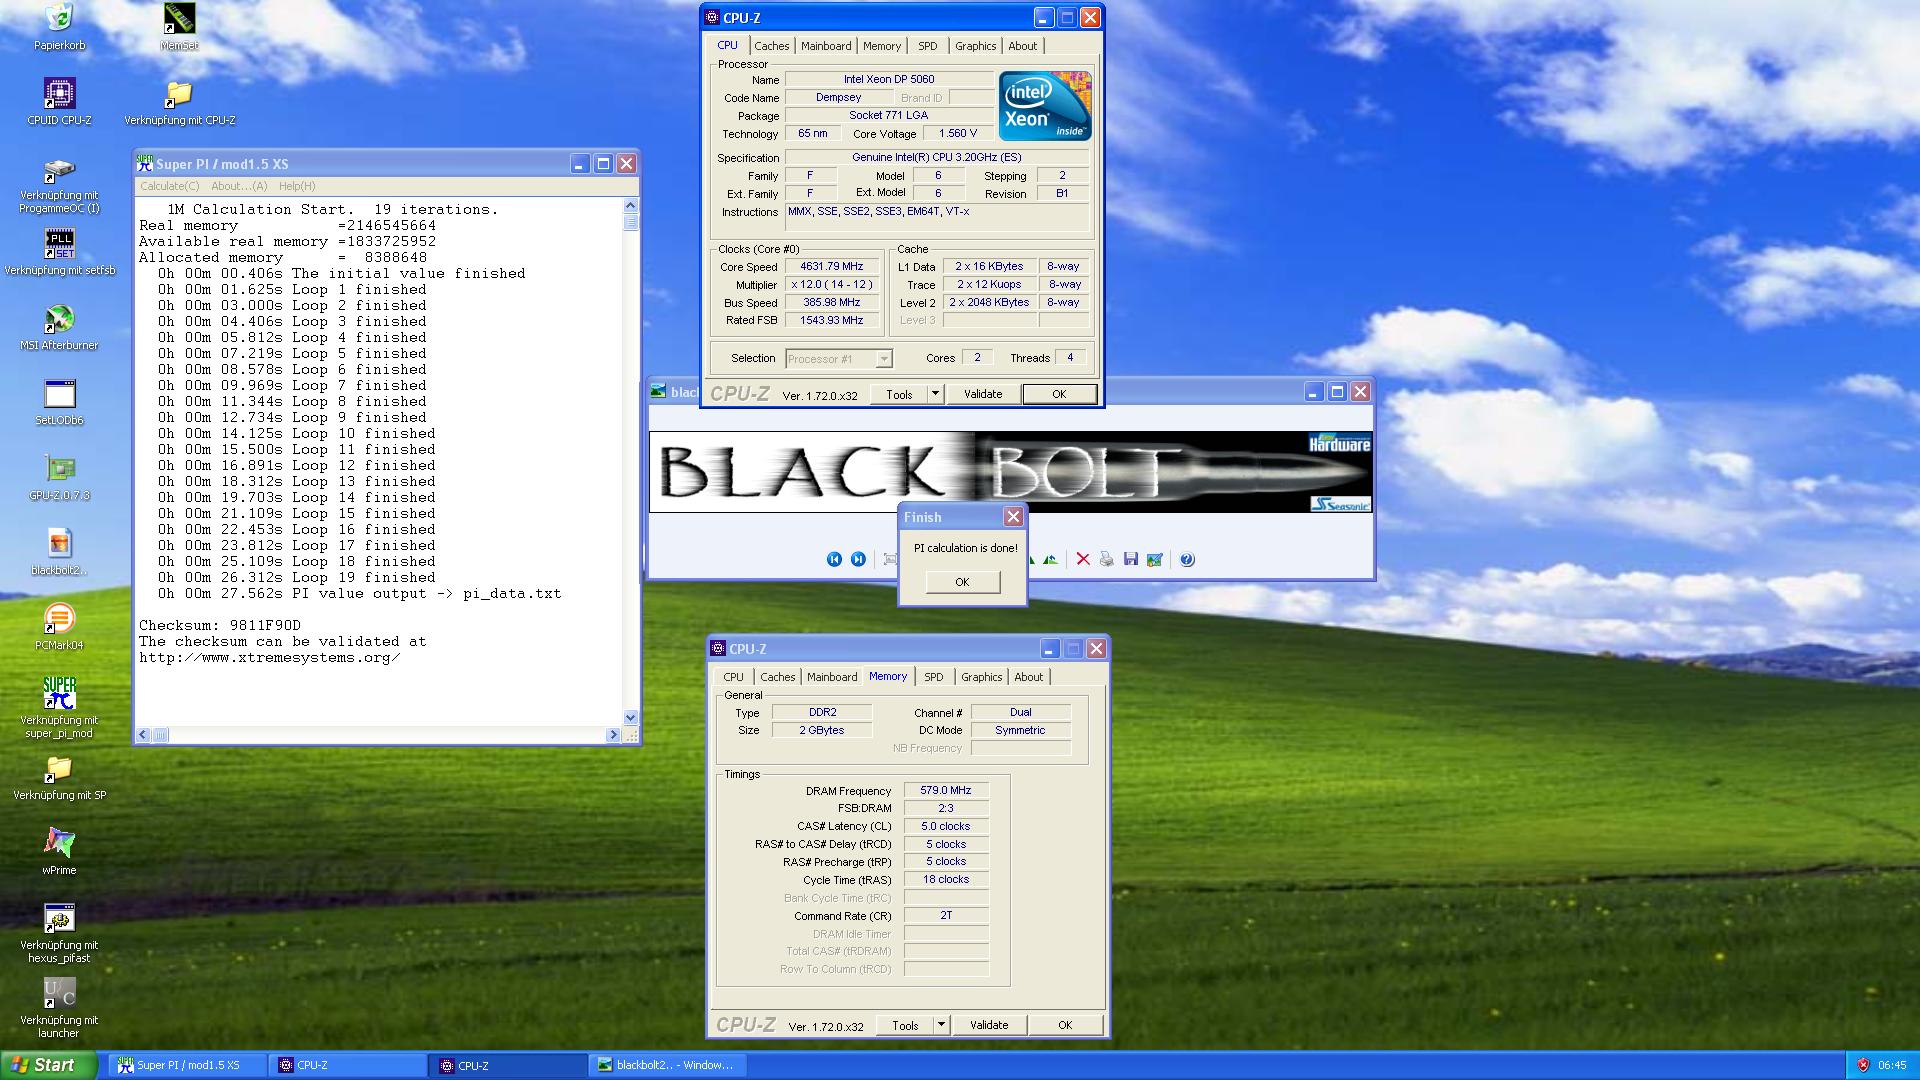This screenshot has height=1080, width=1920.
Task: Switch to Graphics tab in top CPU-Z
Action: 975,46
